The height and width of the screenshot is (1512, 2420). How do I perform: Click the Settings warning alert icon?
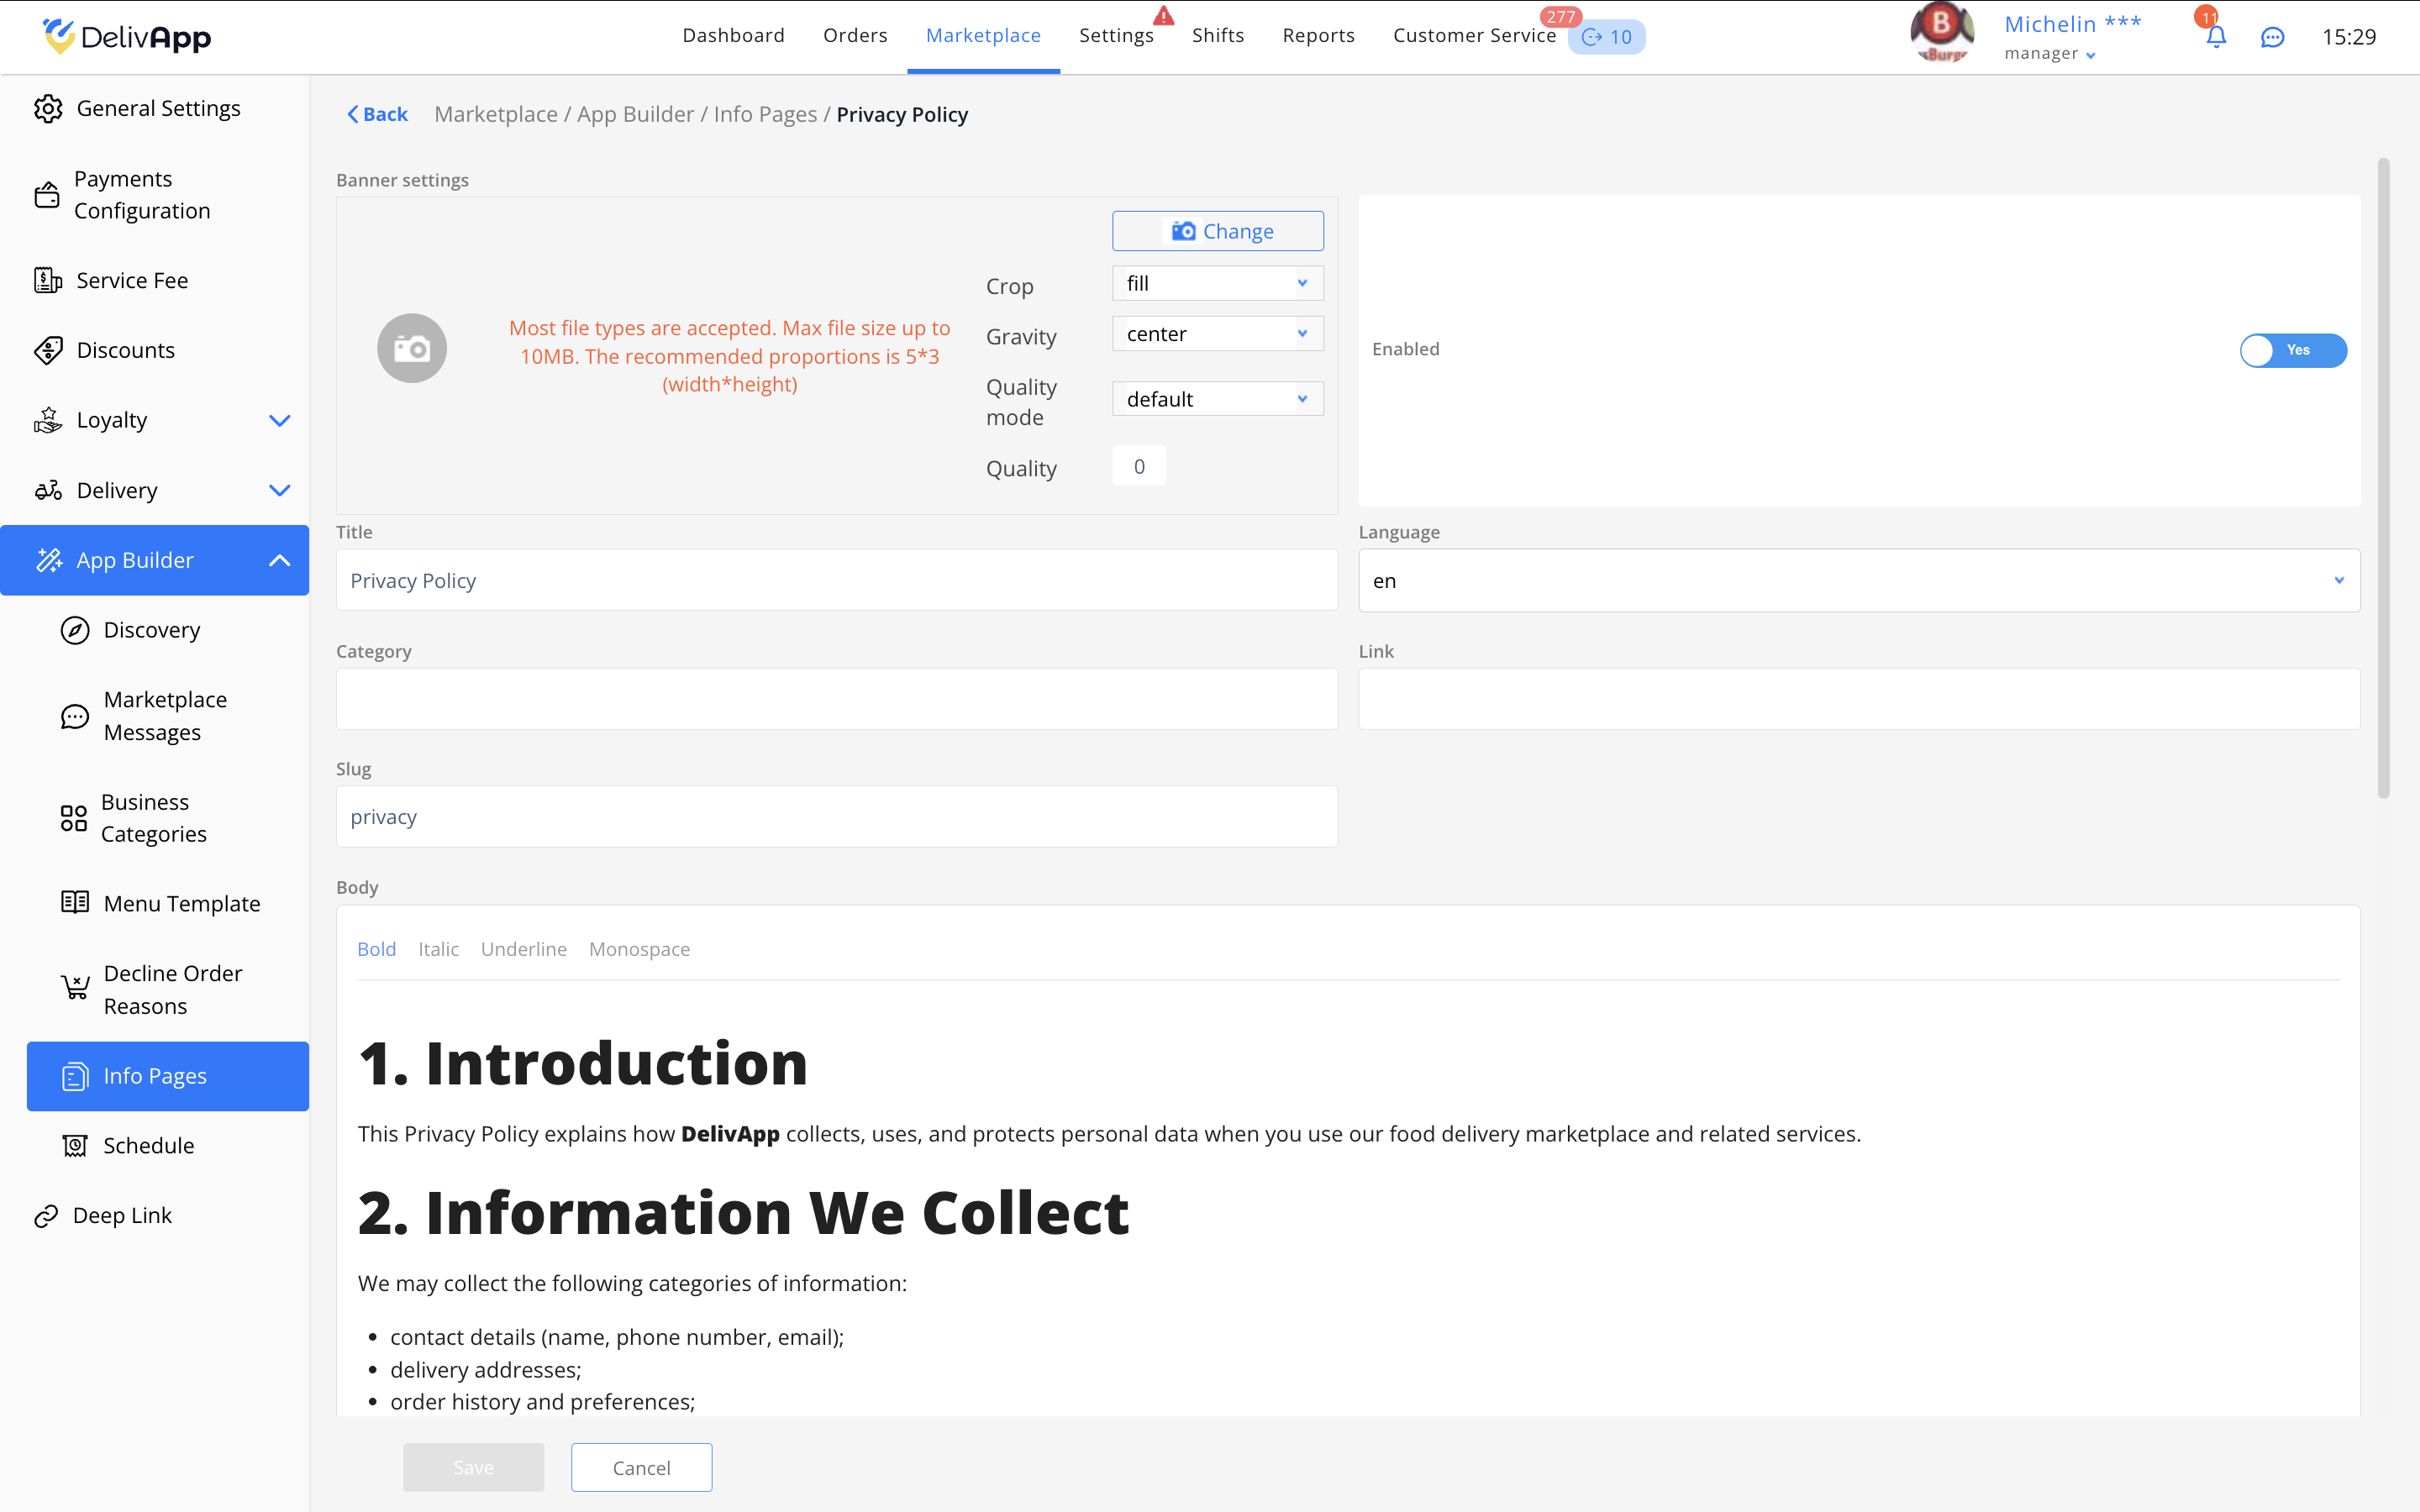(1163, 15)
